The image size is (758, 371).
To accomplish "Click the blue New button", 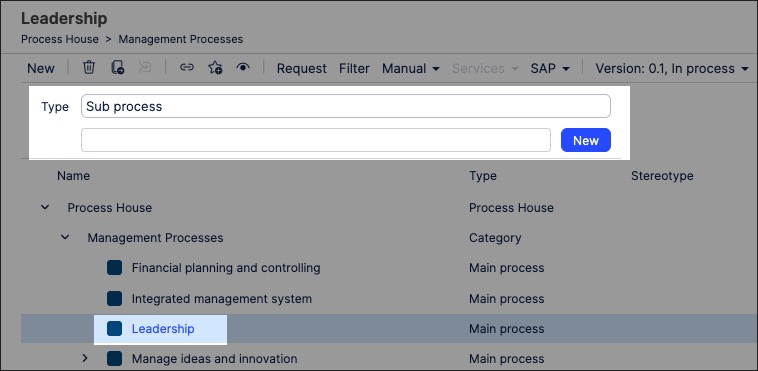I will pos(586,140).
